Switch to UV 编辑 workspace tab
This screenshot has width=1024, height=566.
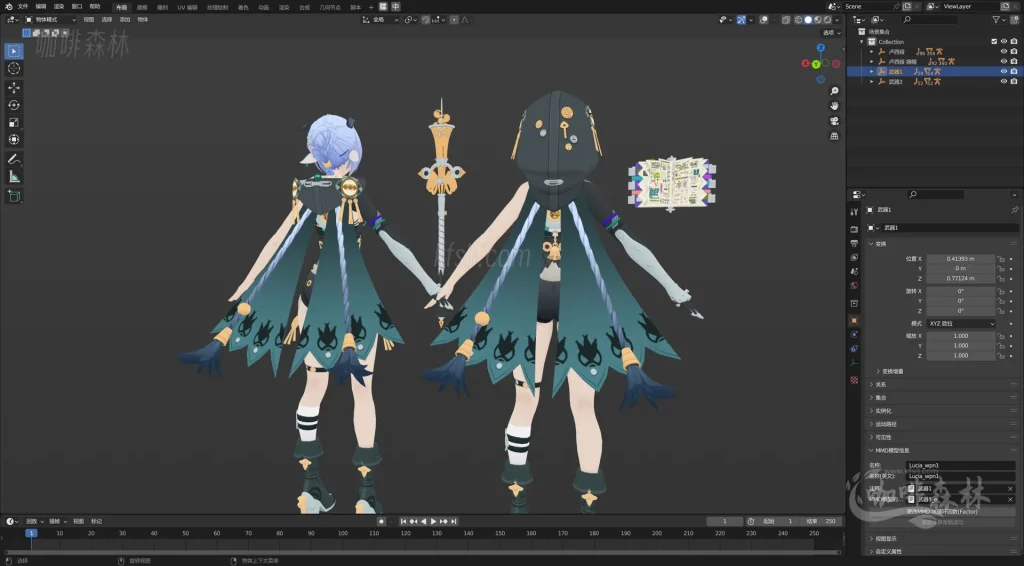[187, 7]
